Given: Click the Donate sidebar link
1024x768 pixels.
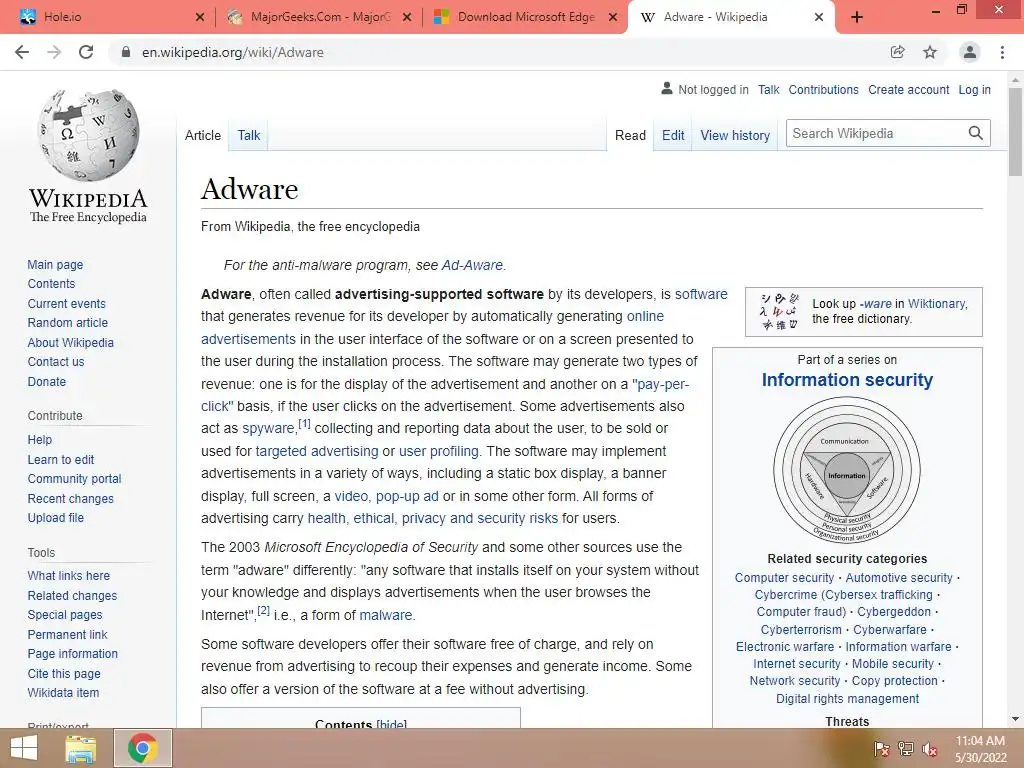Looking at the screenshot, I should [x=46, y=381].
